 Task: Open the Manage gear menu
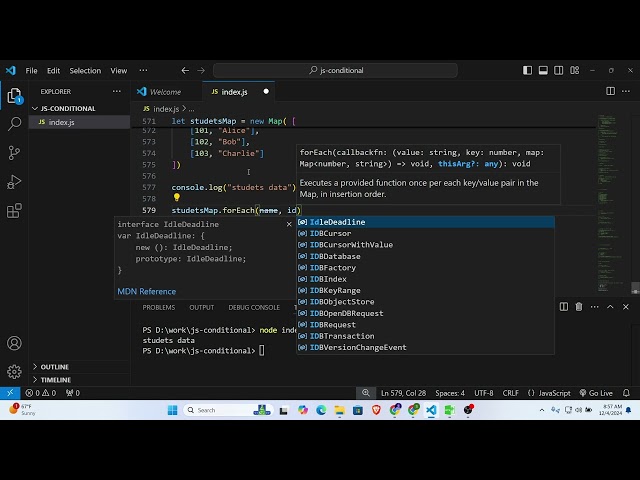(x=14, y=371)
